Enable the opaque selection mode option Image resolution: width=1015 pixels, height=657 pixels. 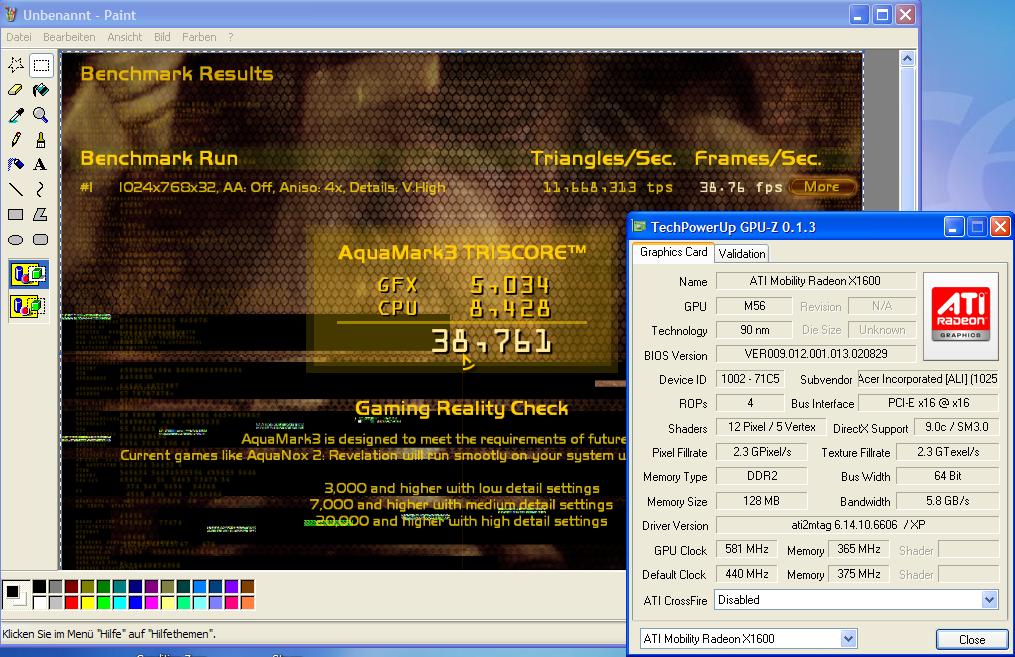(x=28, y=274)
